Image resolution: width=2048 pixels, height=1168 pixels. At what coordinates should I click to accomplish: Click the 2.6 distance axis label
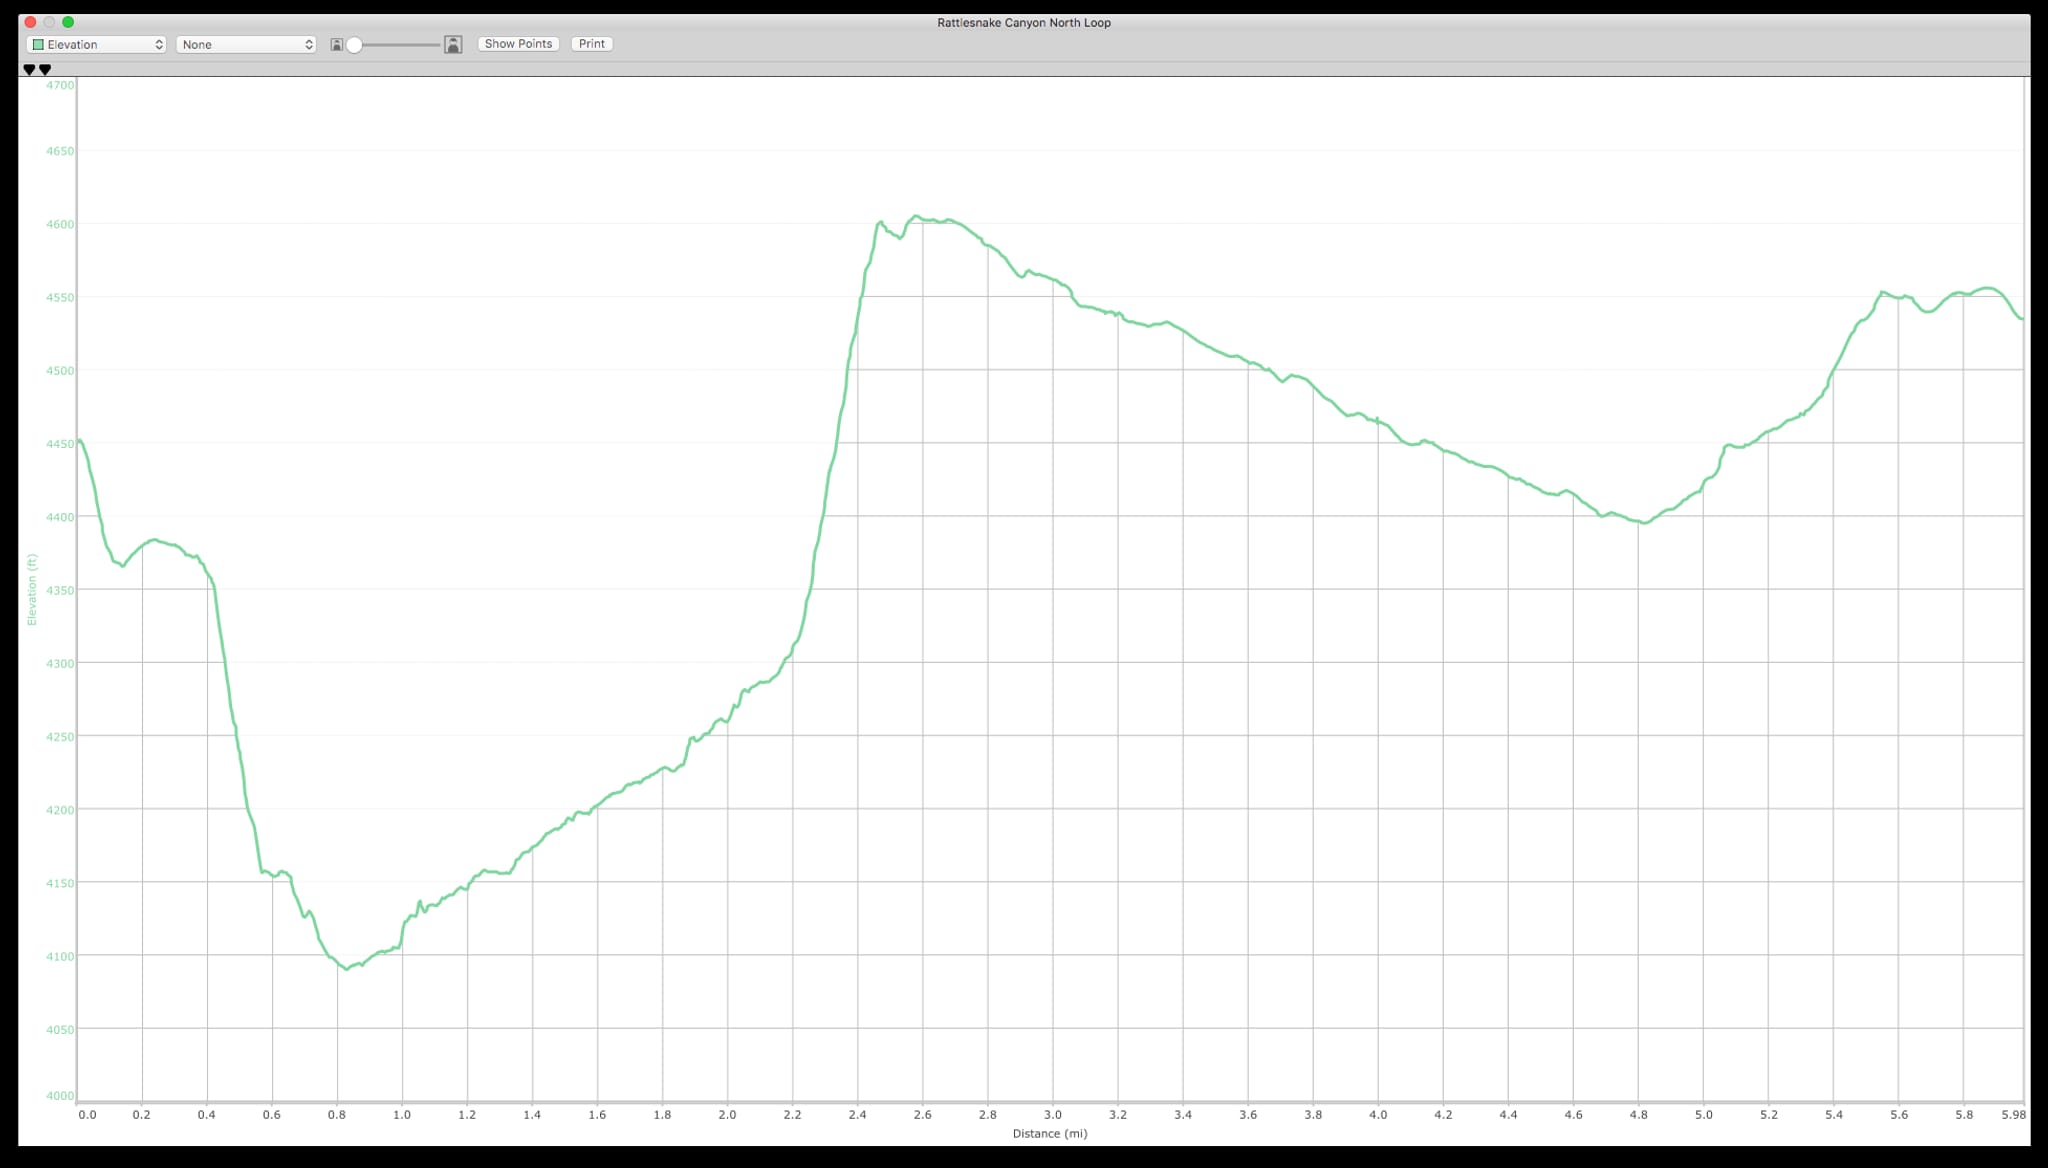(x=922, y=1114)
